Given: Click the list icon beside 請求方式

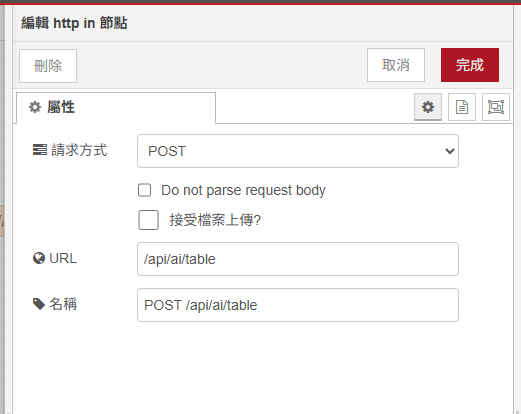Looking at the screenshot, I should click(40, 150).
